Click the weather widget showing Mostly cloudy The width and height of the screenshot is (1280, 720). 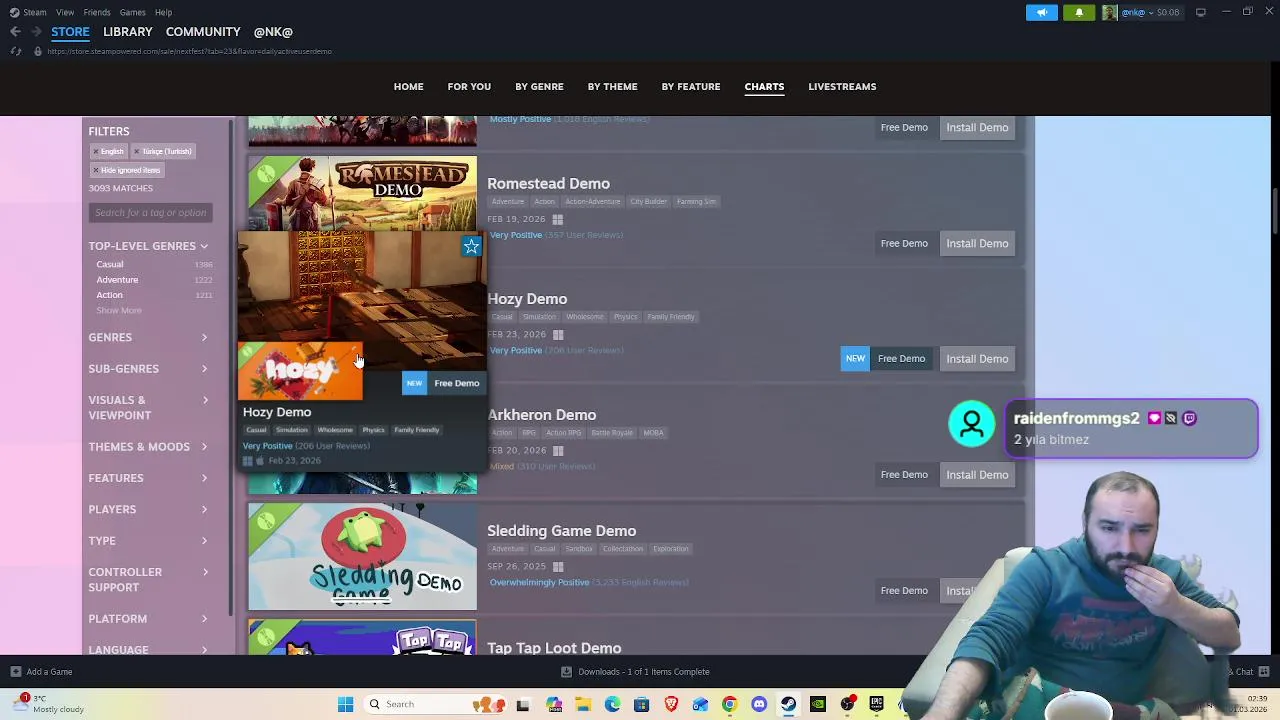[x=50, y=704]
